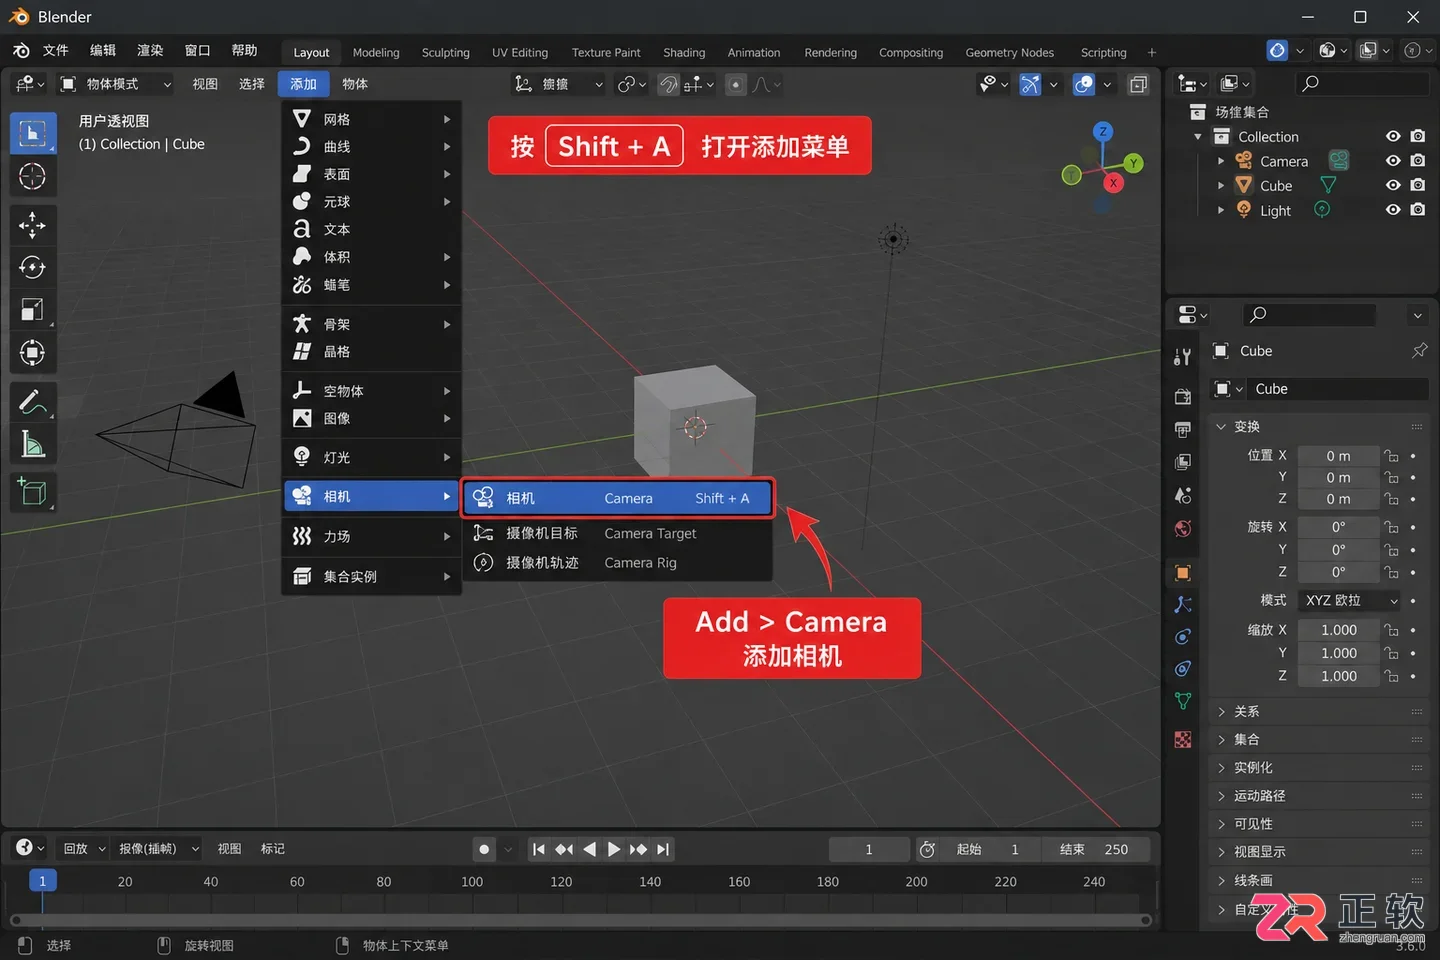Select the 3D cursor tool
1440x960 pixels.
32,176
